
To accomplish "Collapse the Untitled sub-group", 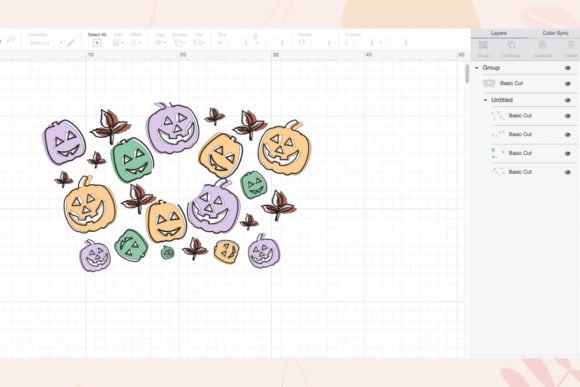I will (486, 100).
